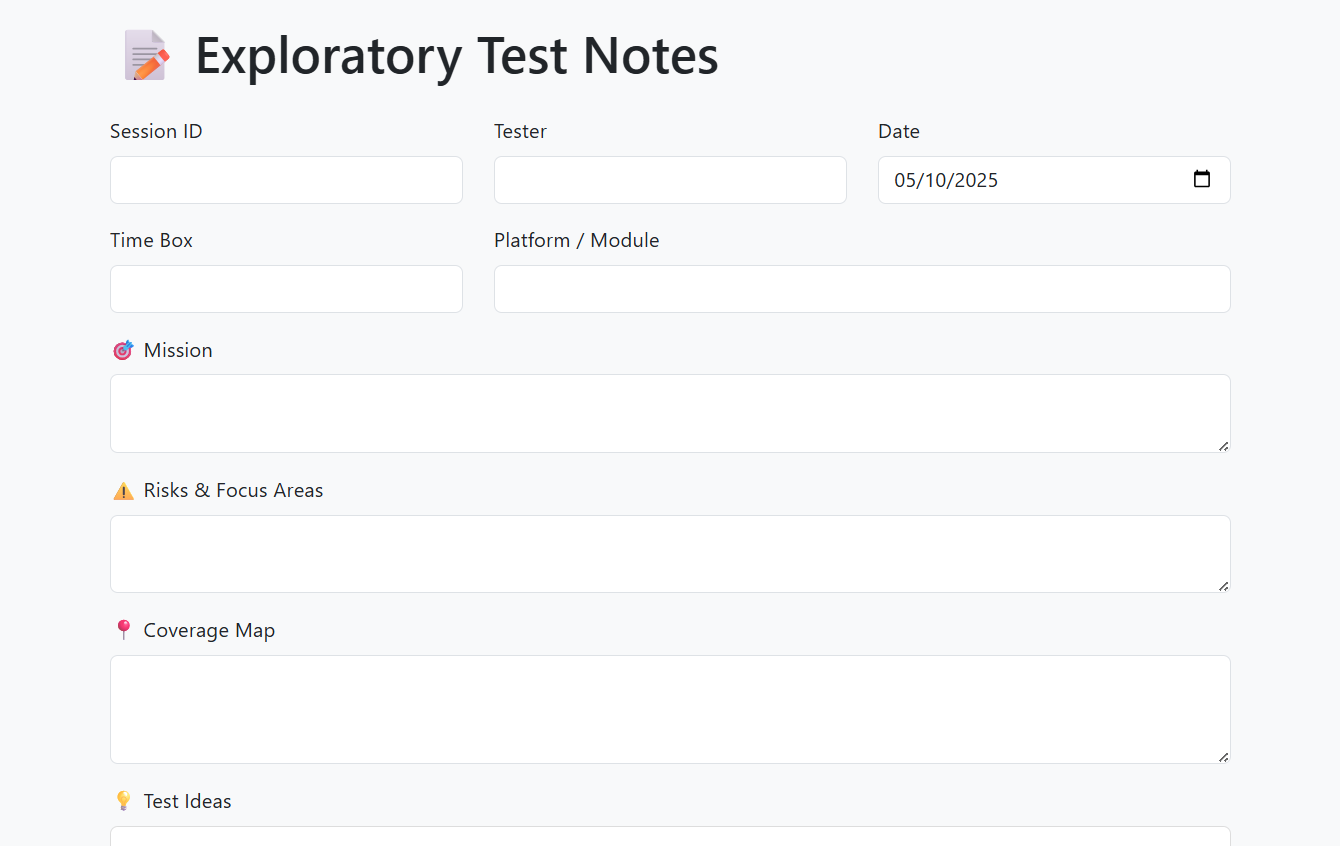Select the Session ID input field
The height and width of the screenshot is (846, 1340).
click(x=286, y=179)
